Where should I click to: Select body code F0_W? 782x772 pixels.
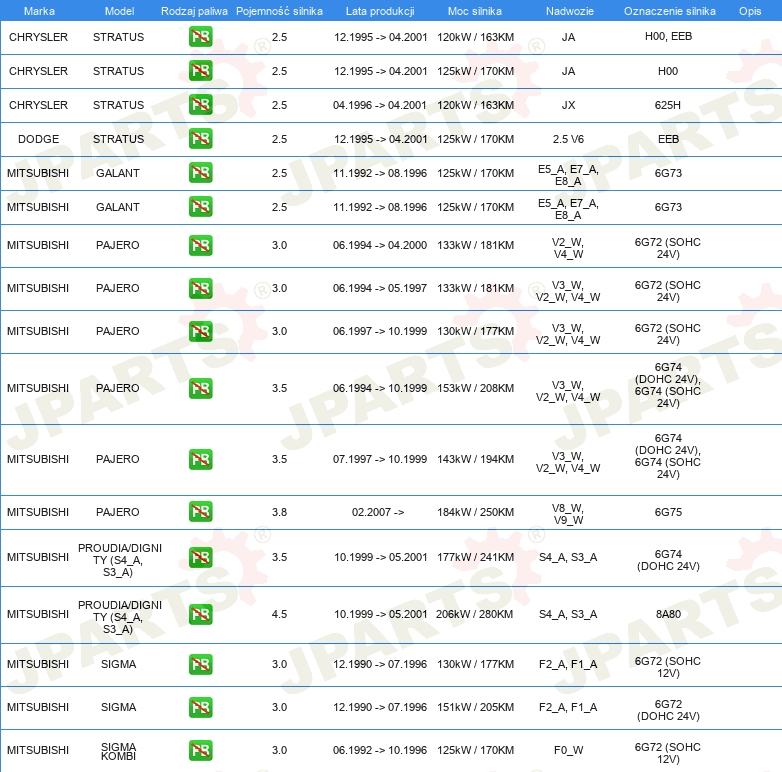click(x=568, y=750)
